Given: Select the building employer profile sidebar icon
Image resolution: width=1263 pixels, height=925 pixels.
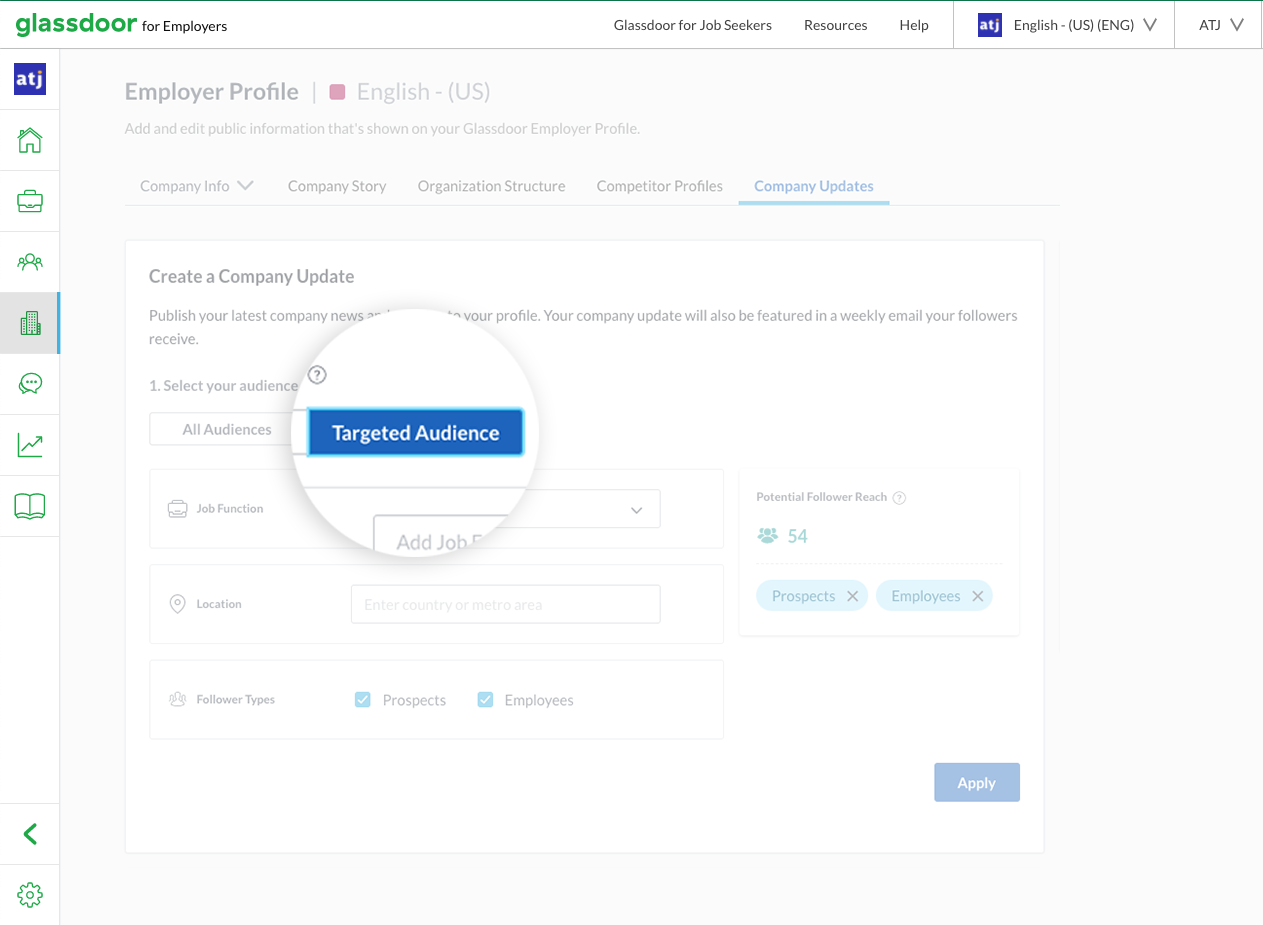Looking at the screenshot, I should [x=30, y=323].
